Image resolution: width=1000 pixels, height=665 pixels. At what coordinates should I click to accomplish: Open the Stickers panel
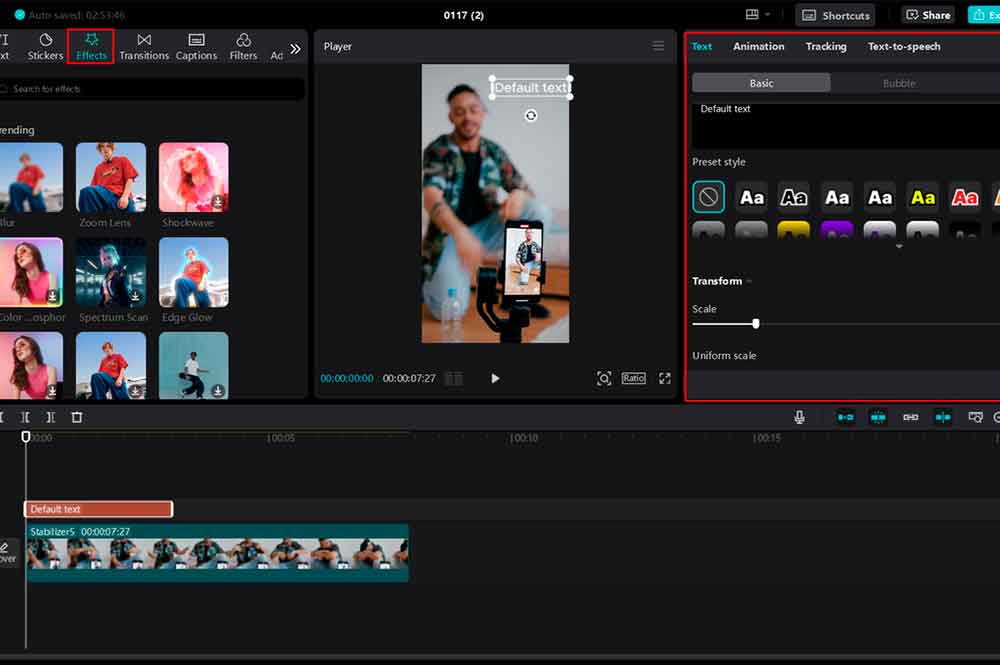45,47
